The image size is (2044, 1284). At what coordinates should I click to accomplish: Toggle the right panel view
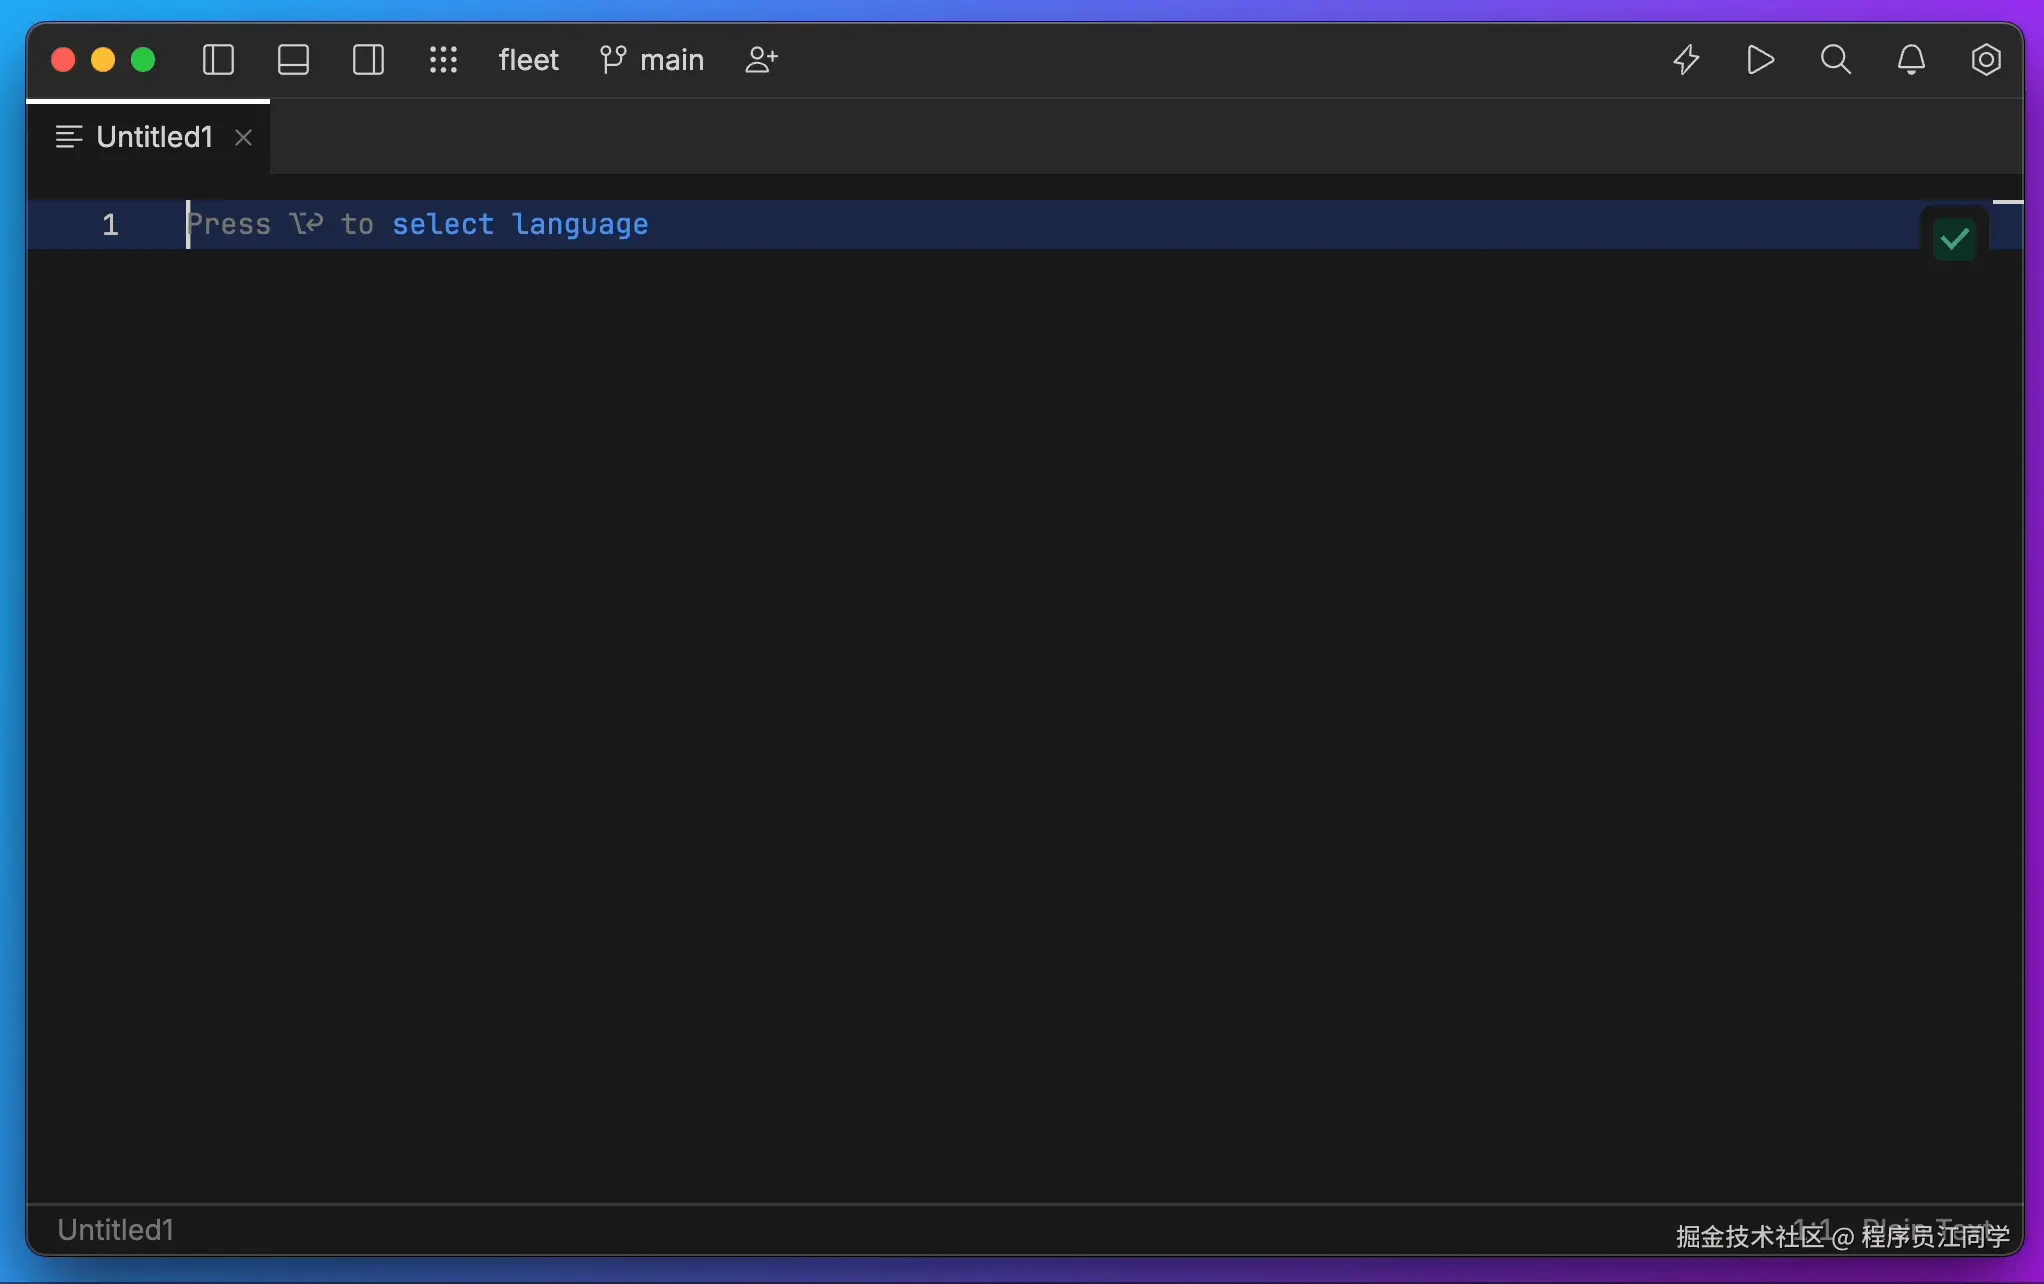point(368,60)
